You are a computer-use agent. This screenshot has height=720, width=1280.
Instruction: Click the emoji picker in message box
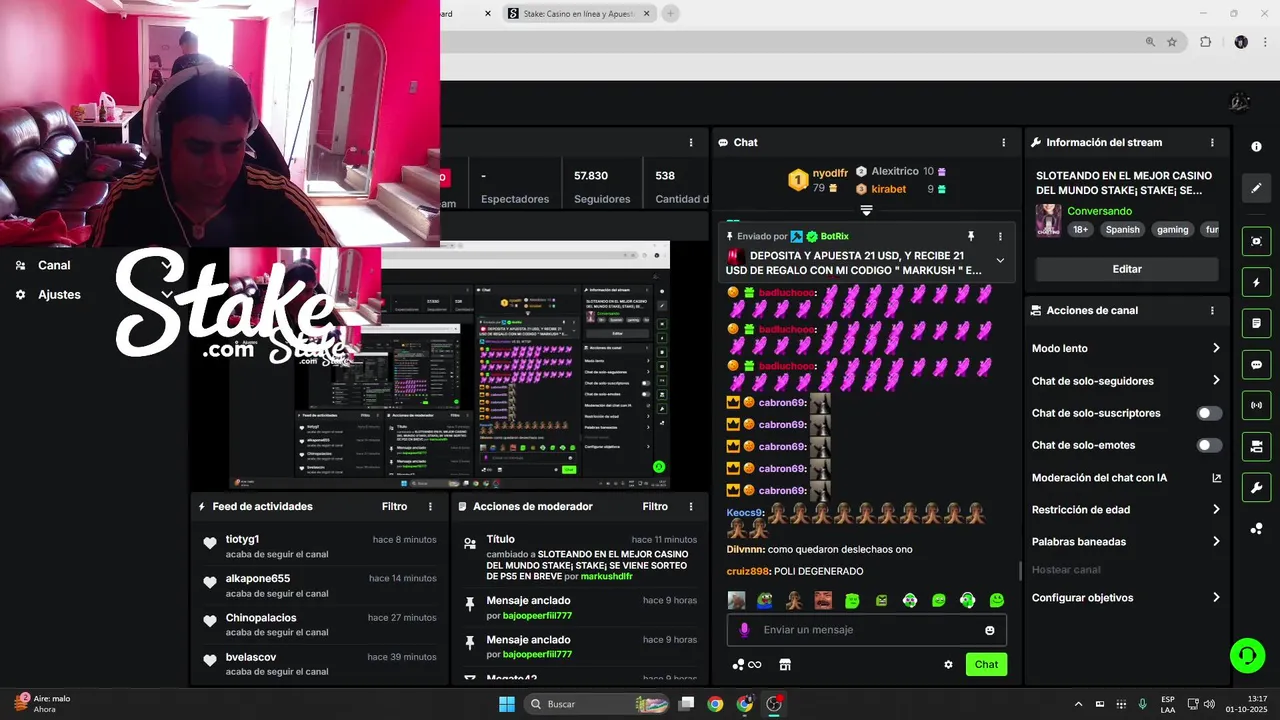990,630
